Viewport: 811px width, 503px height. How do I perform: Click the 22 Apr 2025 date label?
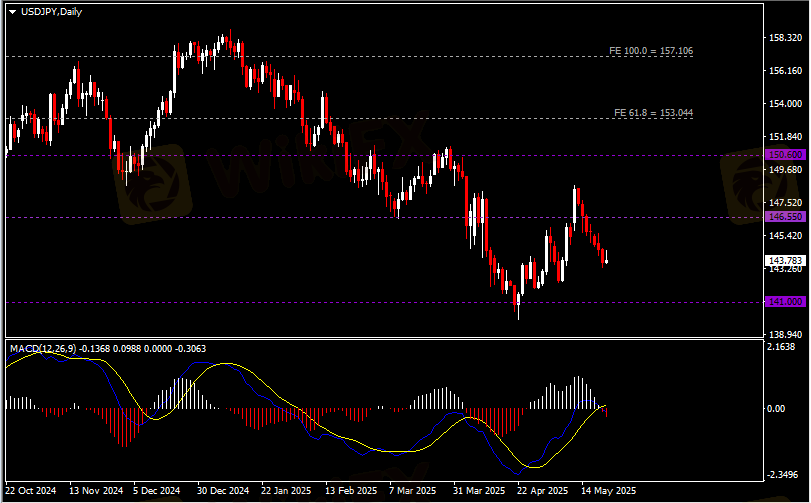pyautogui.click(x=543, y=490)
